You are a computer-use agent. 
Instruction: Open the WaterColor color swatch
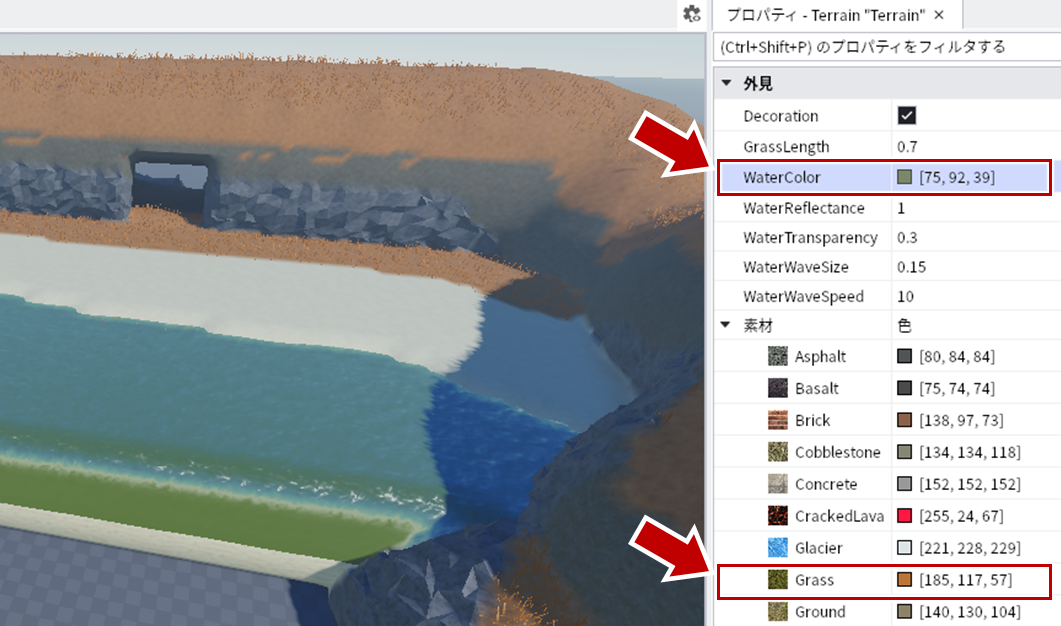click(x=904, y=177)
